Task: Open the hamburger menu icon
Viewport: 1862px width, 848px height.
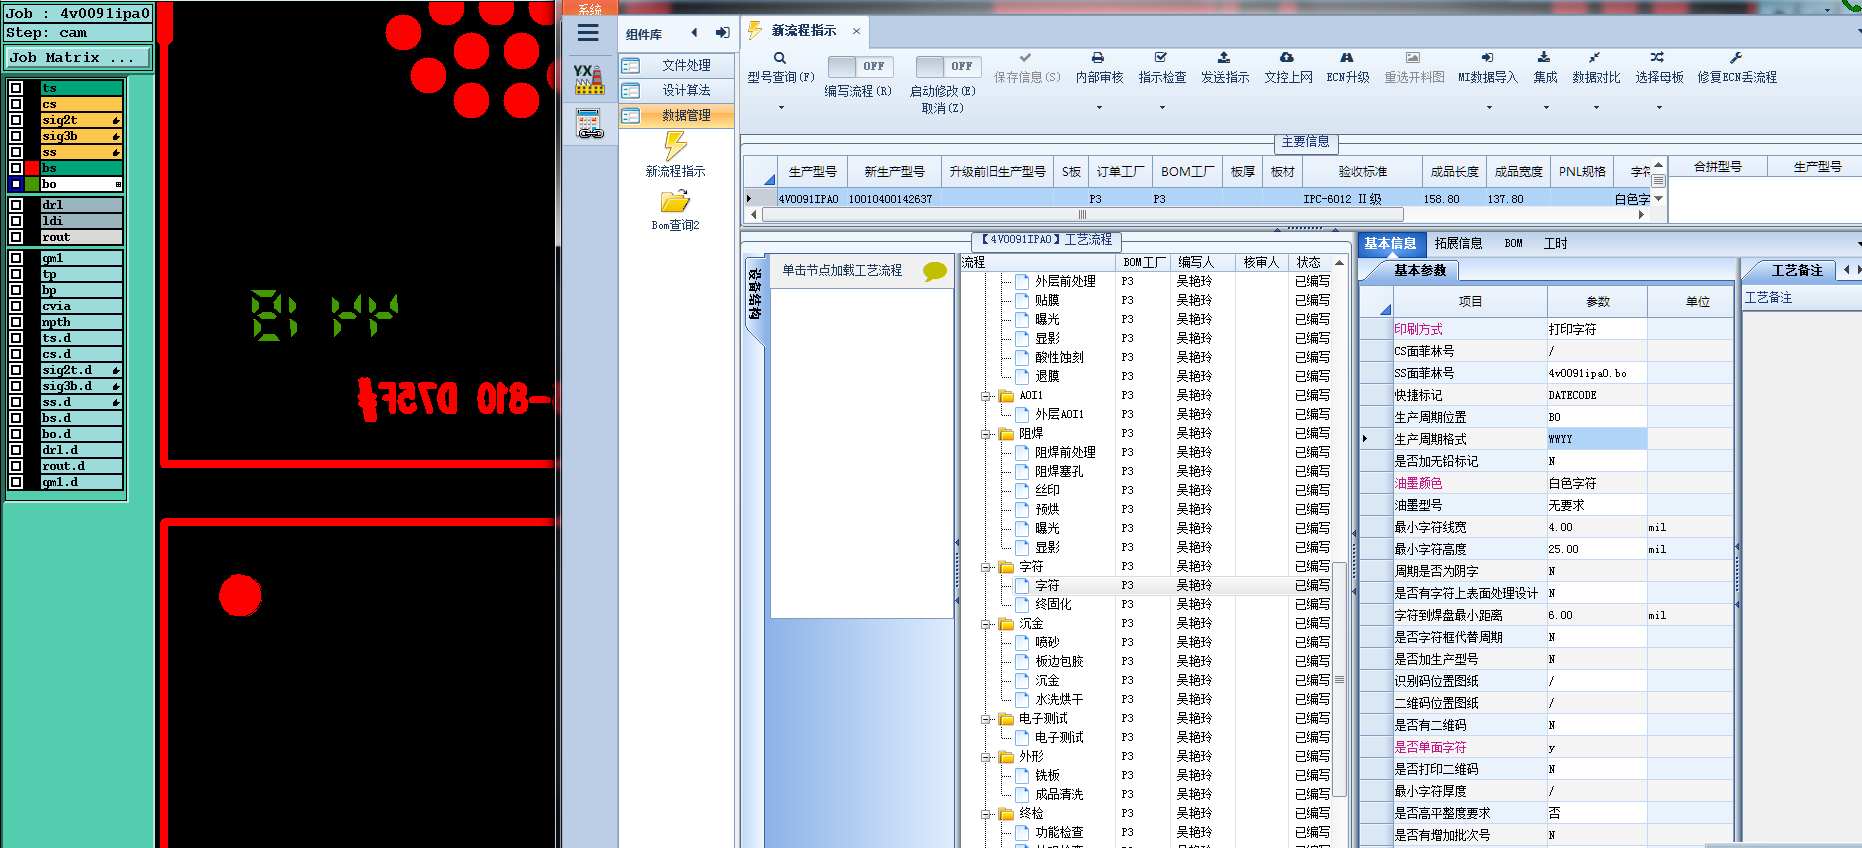Action: point(588,33)
